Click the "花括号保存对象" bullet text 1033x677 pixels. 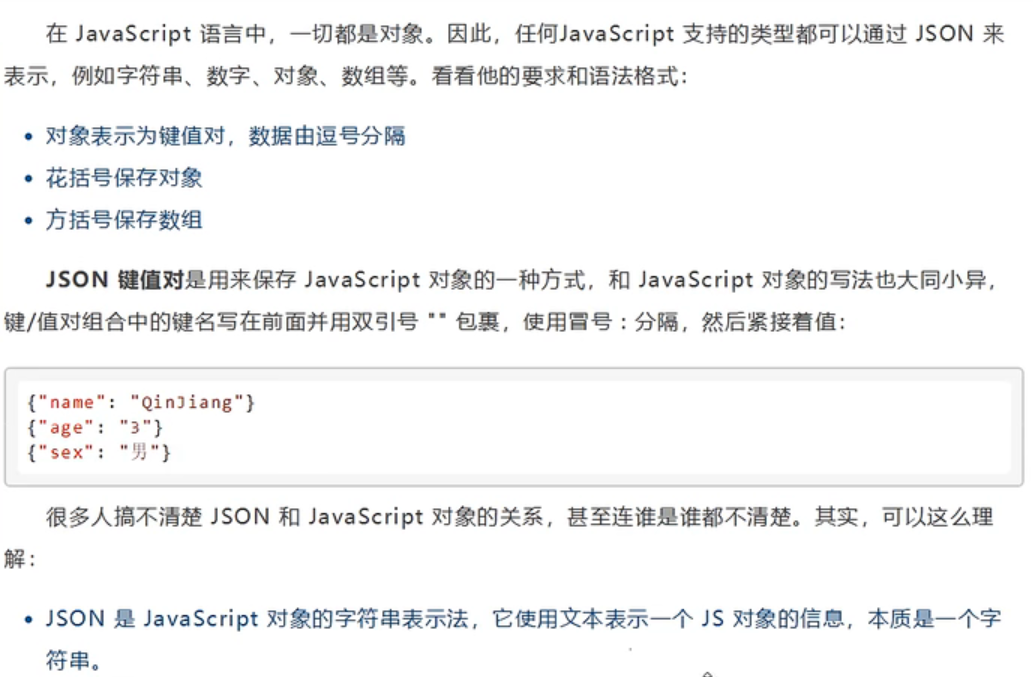coord(124,178)
